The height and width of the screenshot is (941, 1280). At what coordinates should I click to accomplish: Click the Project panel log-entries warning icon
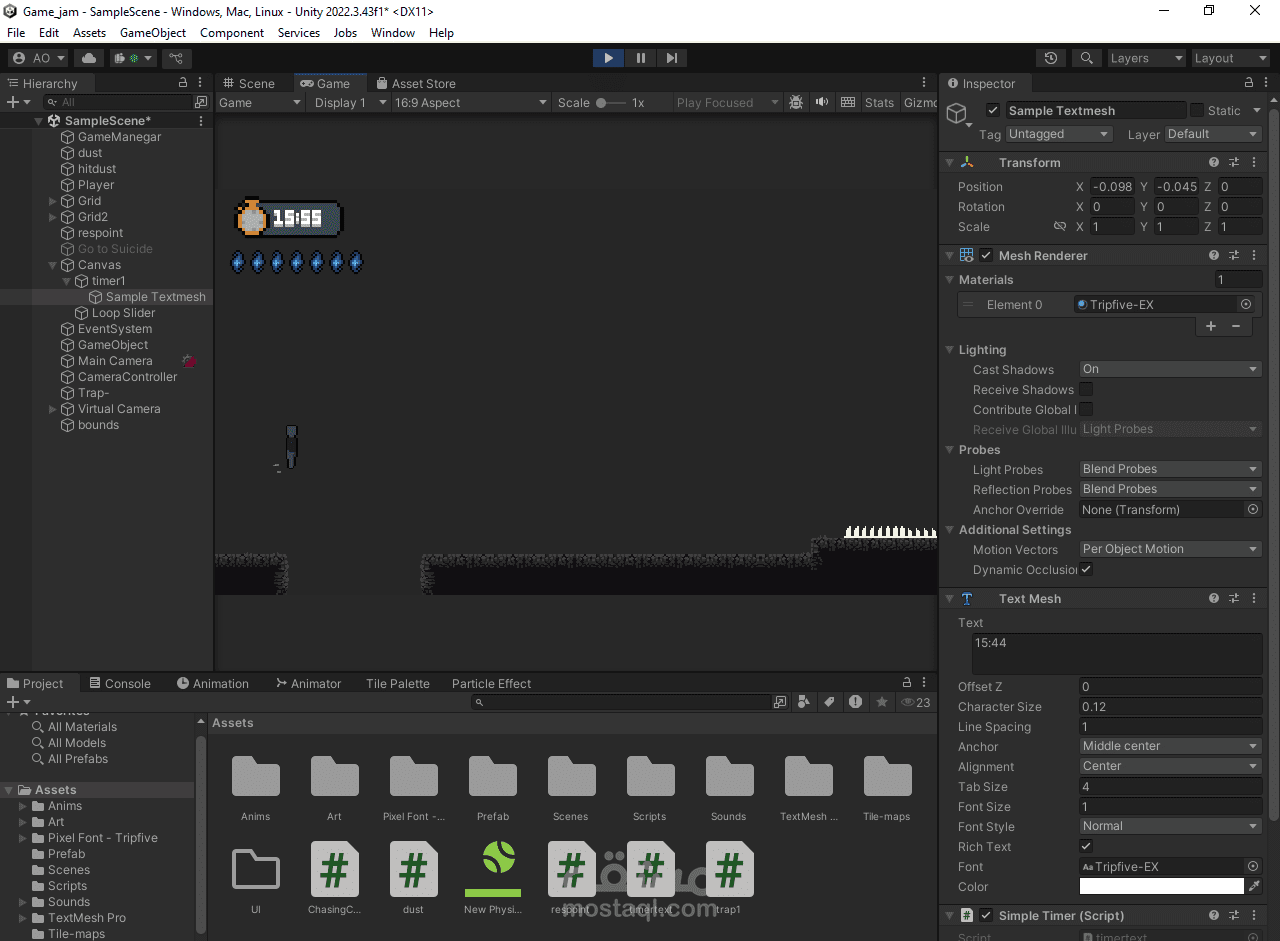(x=856, y=702)
